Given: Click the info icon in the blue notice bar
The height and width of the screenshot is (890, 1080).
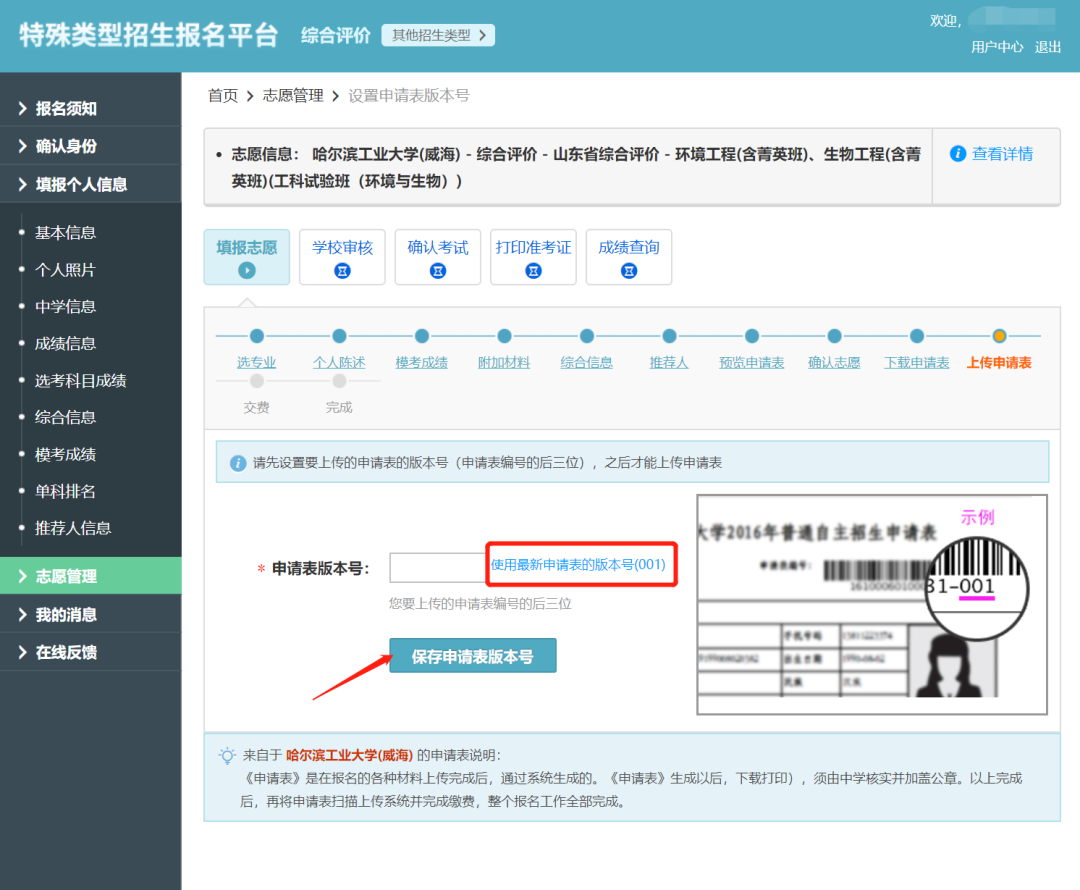Looking at the screenshot, I should tap(238, 463).
